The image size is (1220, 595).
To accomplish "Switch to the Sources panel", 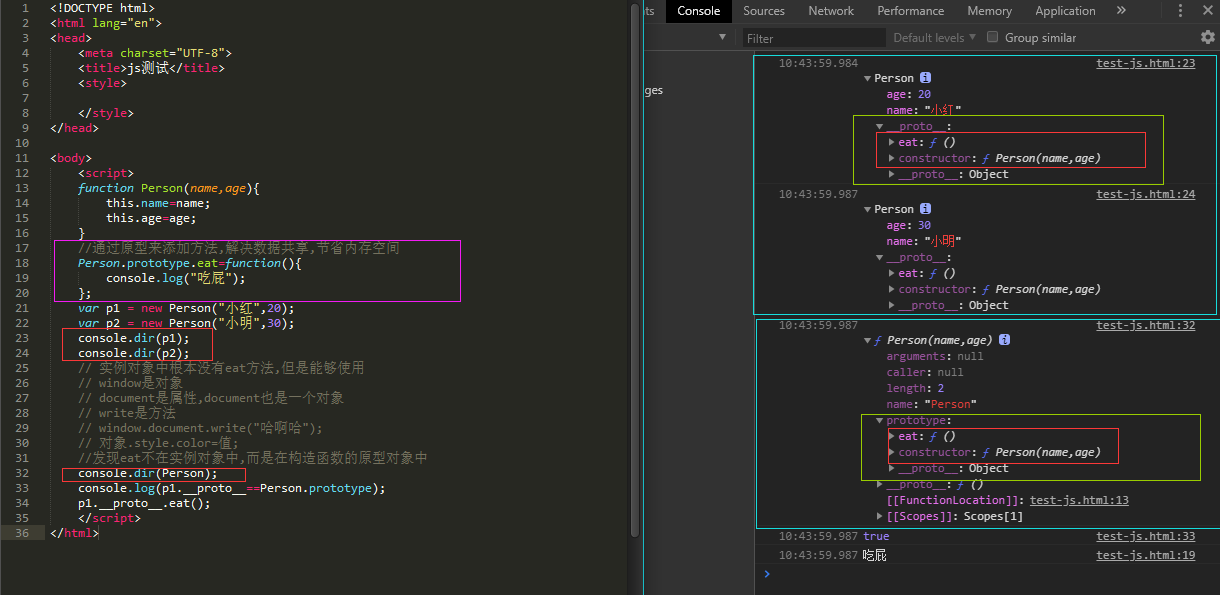I will pos(764,11).
